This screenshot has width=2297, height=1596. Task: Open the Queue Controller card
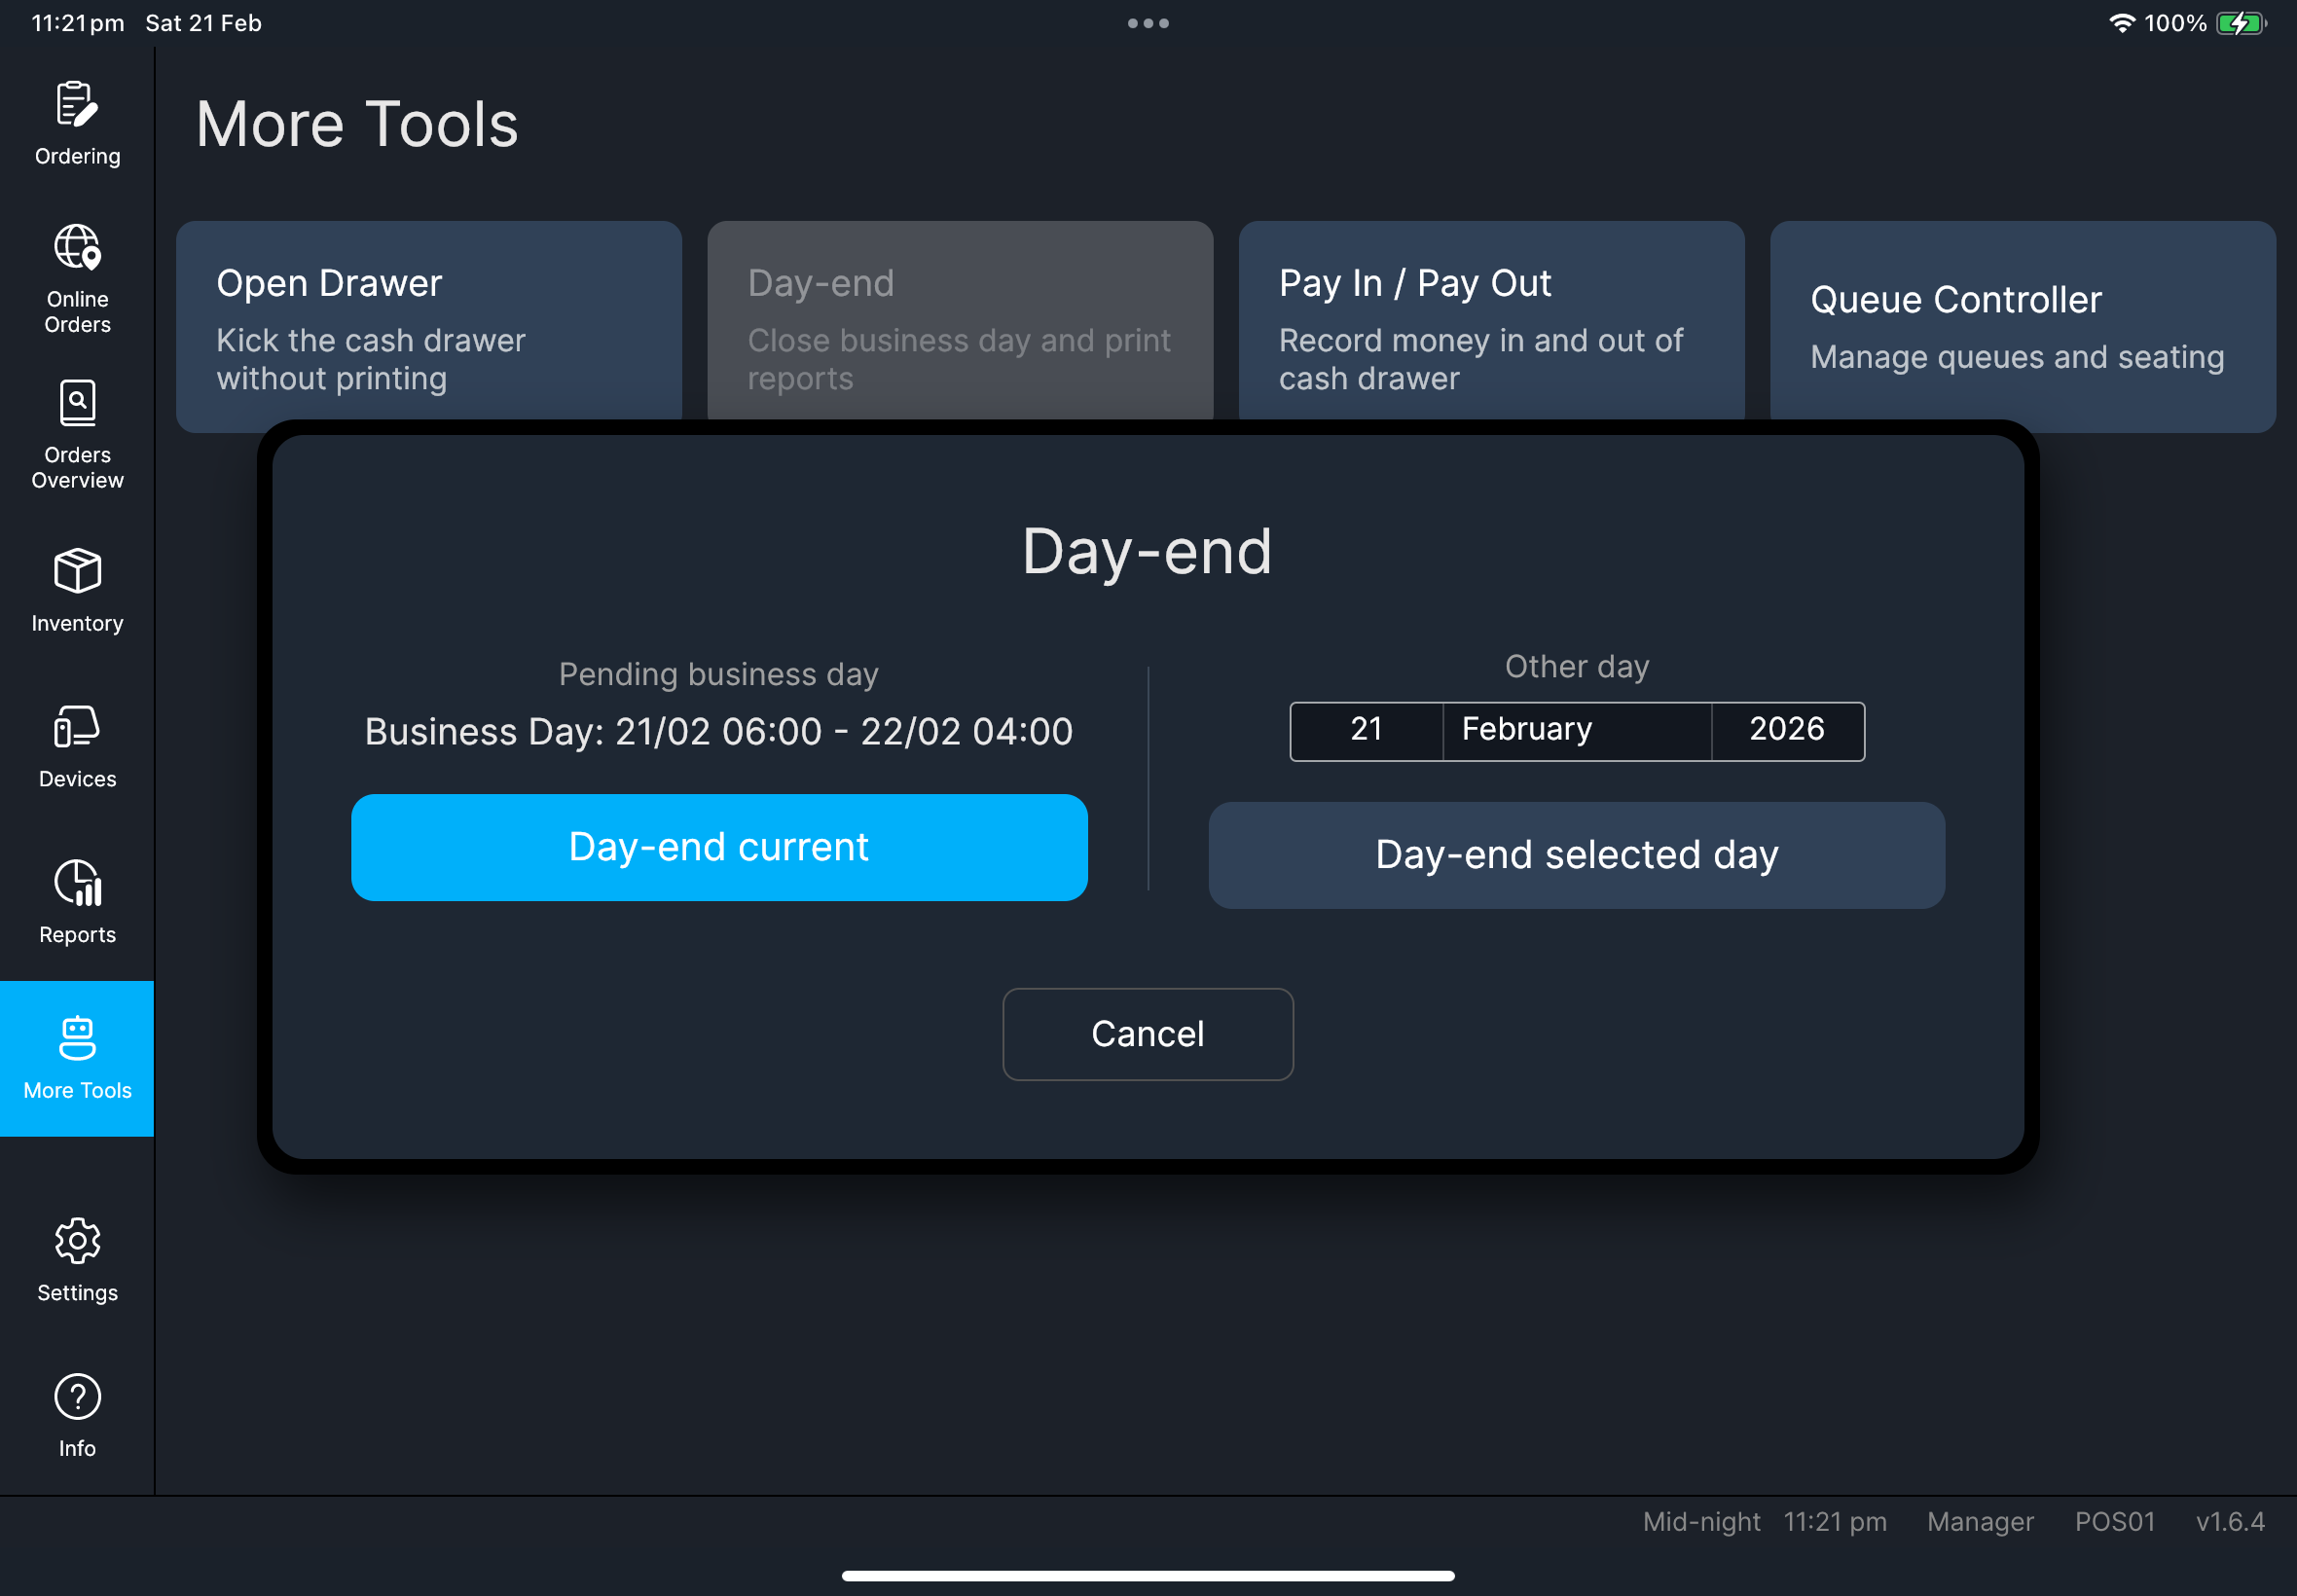tap(2021, 326)
